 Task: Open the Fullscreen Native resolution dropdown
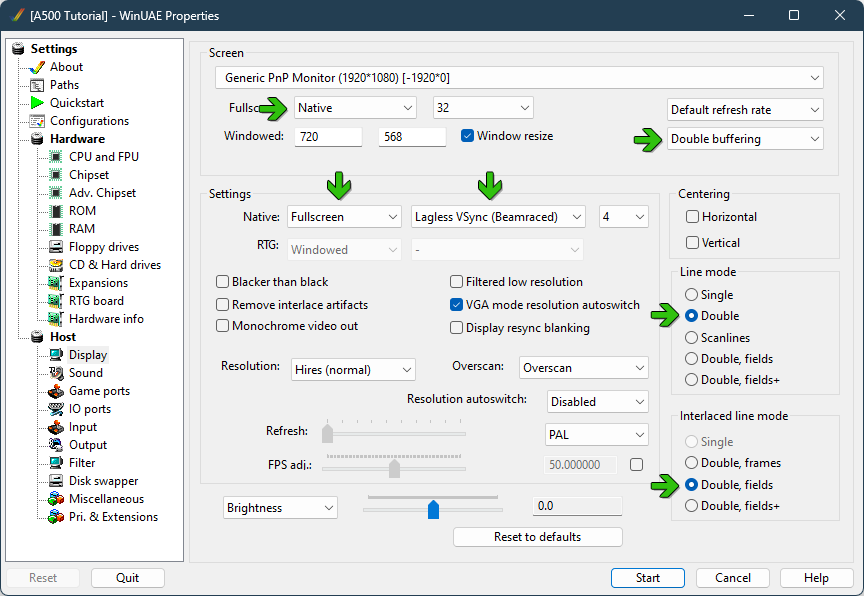[355, 108]
